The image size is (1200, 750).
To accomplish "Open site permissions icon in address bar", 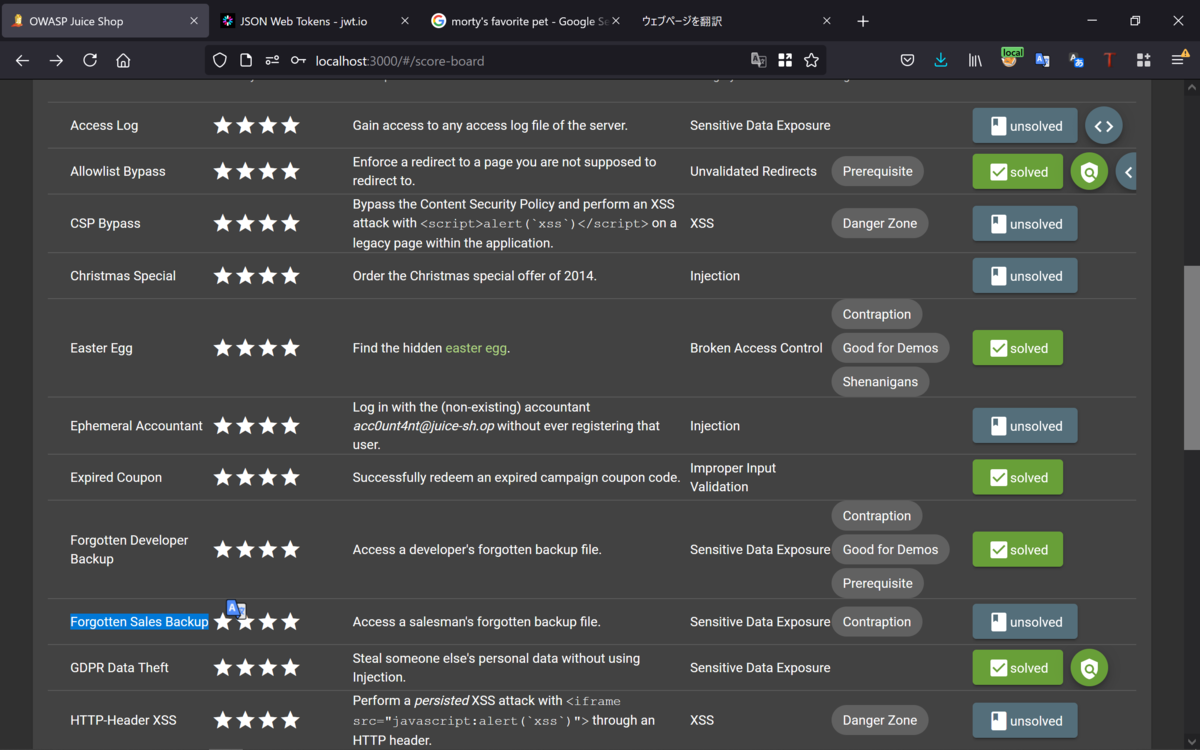I will coord(272,60).
